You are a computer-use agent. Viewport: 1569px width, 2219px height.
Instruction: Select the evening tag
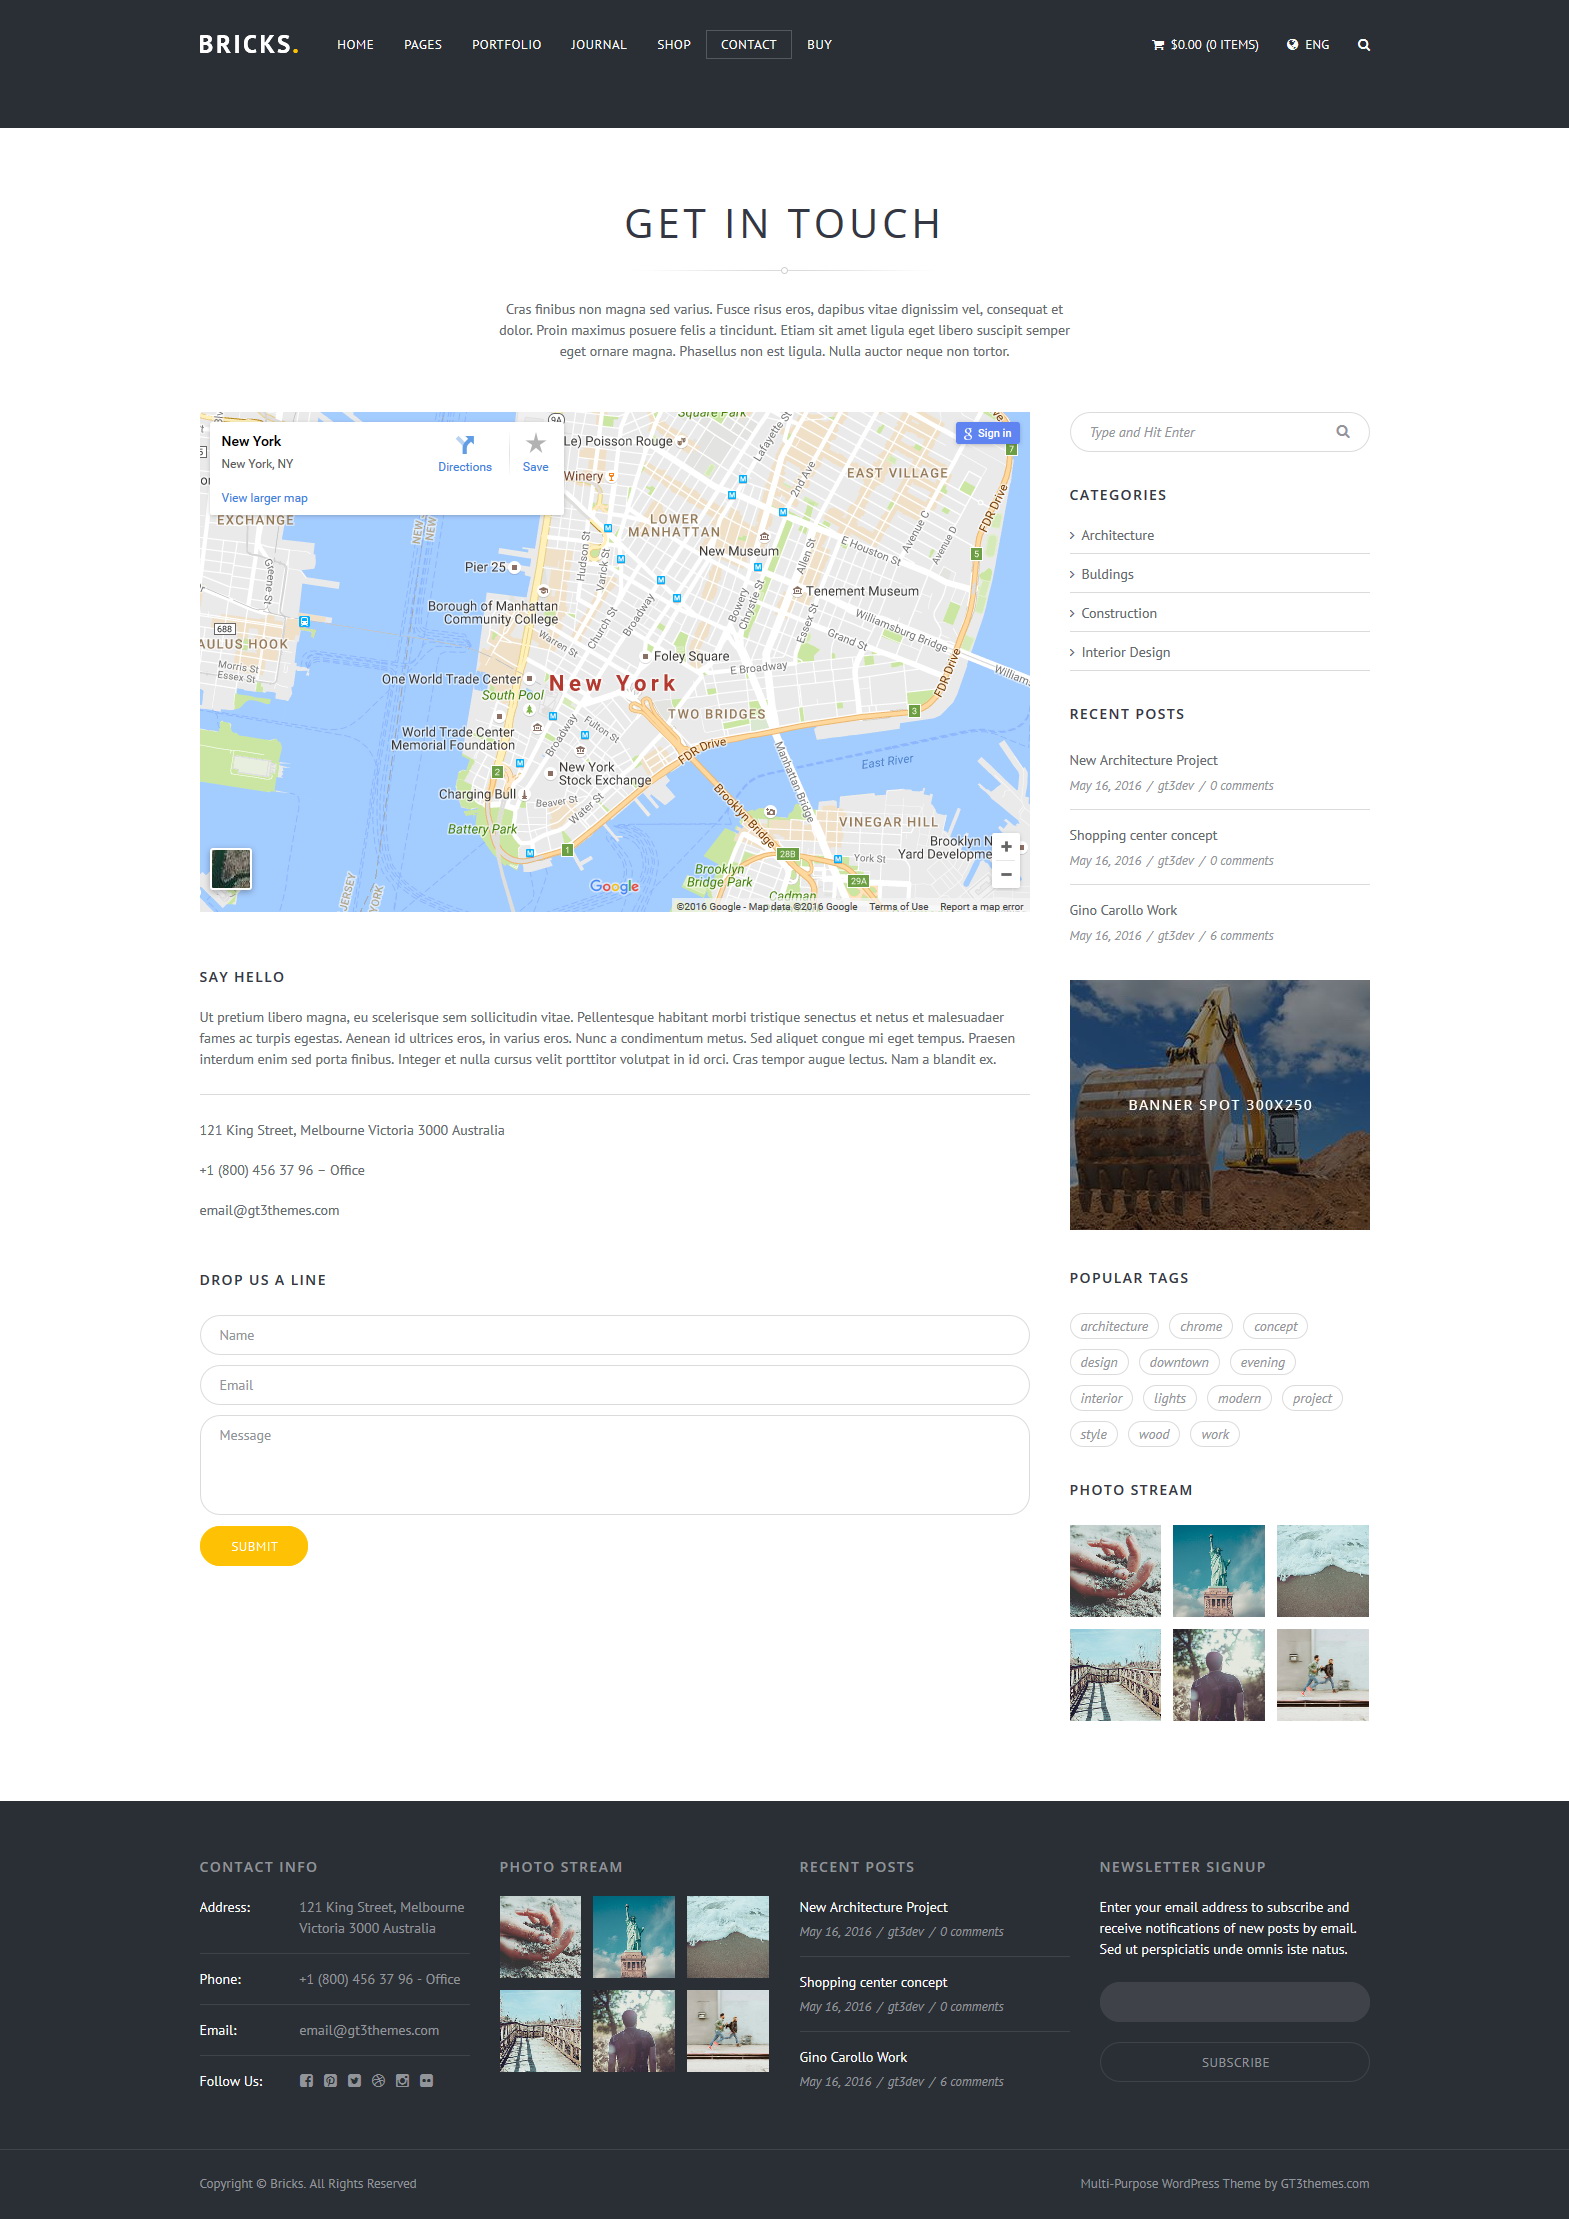pyautogui.click(x=1262, y=1362)
